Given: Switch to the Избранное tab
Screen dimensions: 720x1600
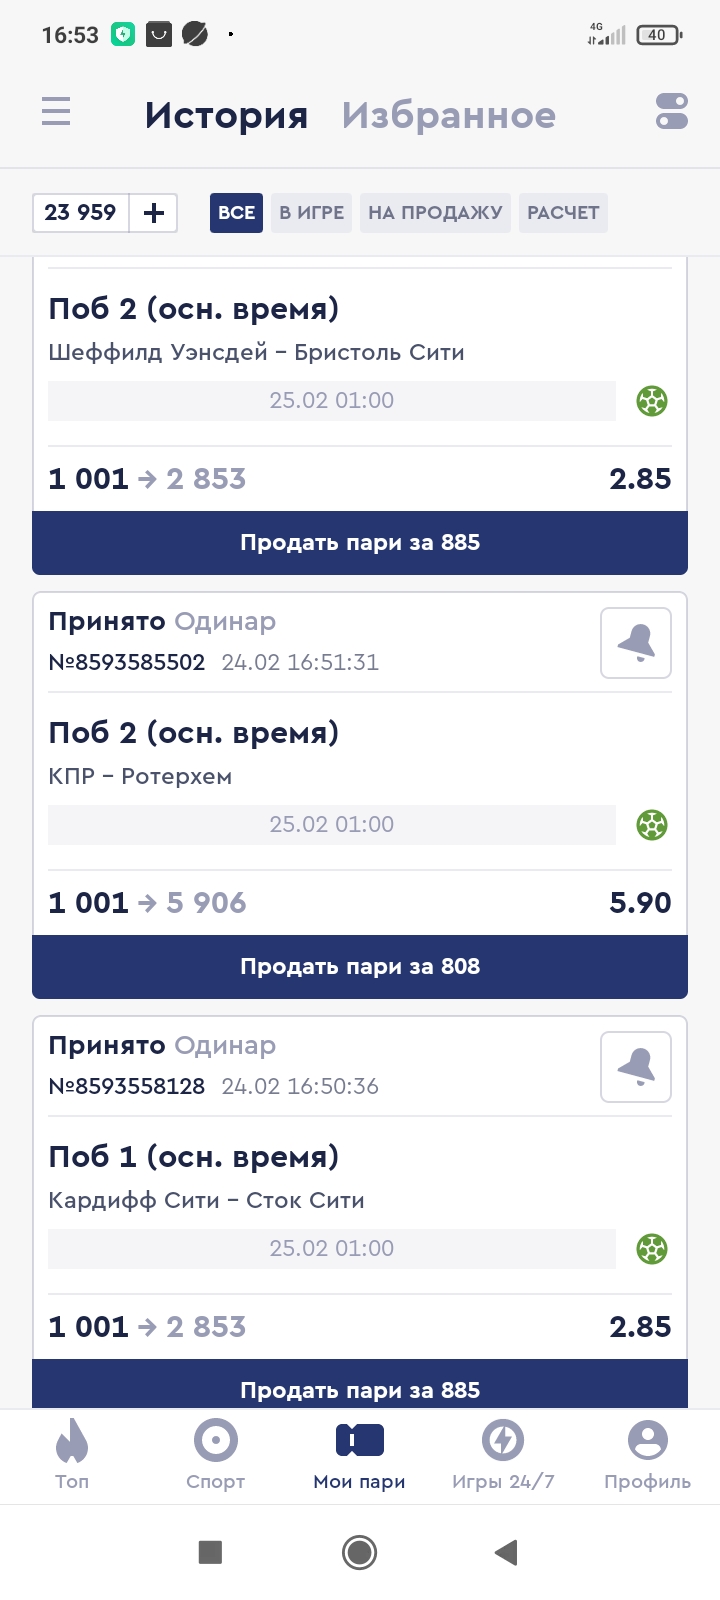Looking at the screenshot, I should 448,115.
